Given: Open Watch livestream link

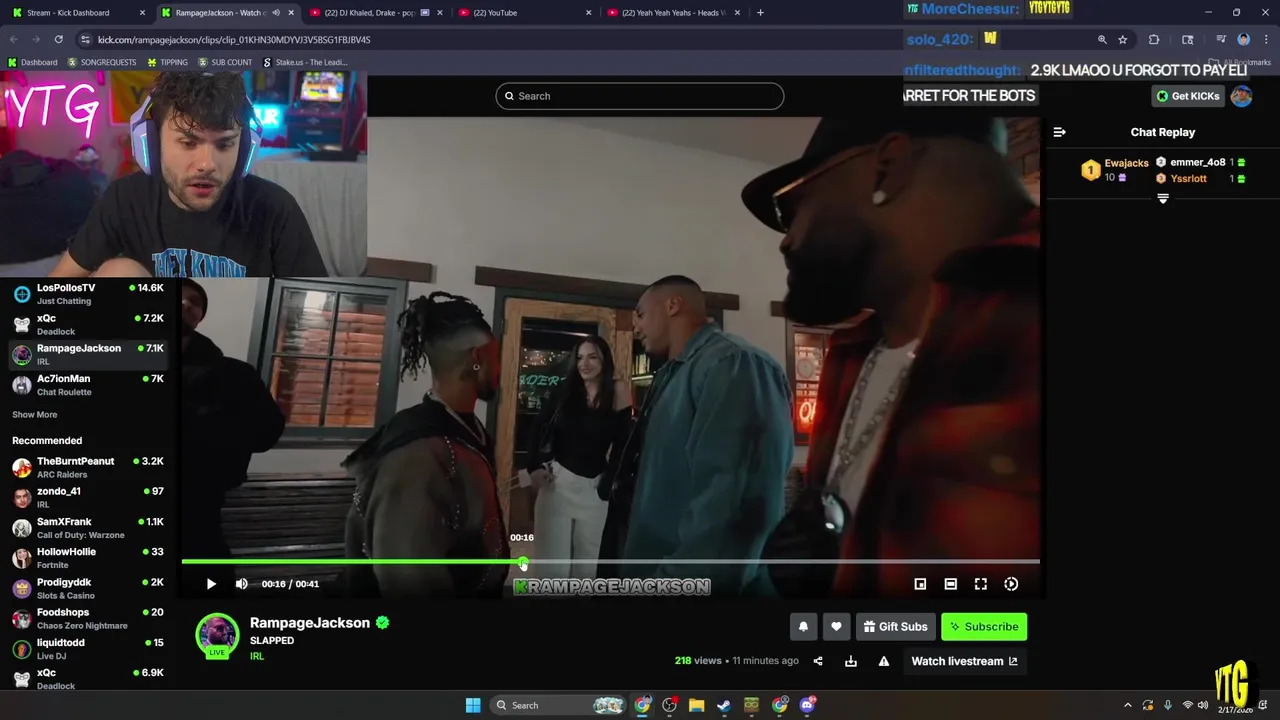Looking at the screenshot, I should (964, 661).
